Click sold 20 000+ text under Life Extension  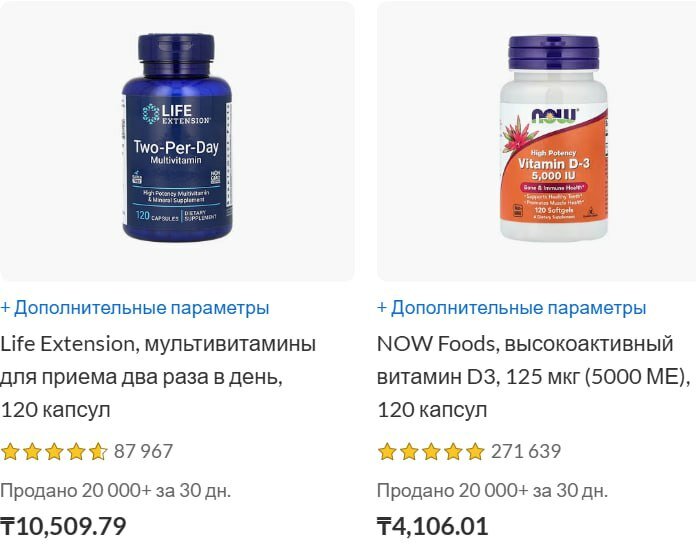[115, 491]
